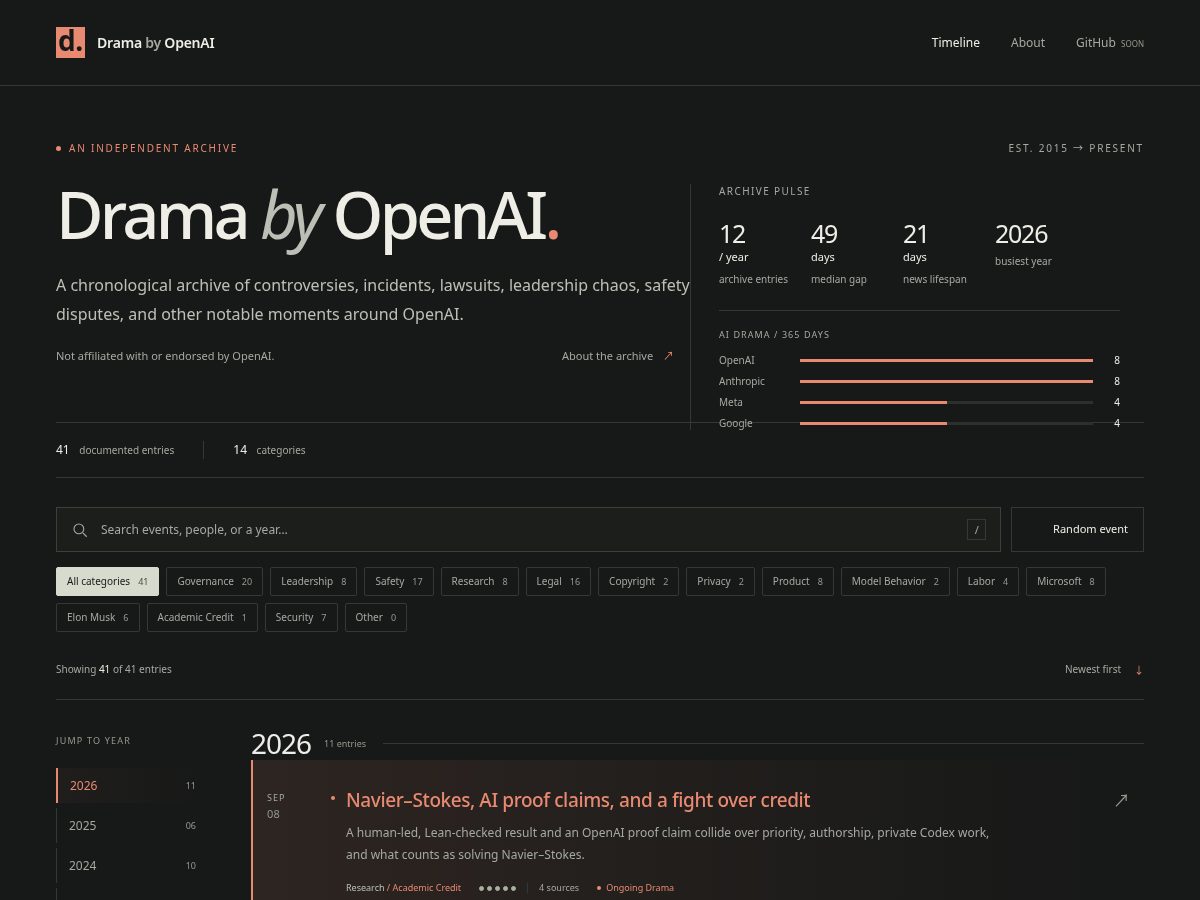Screen dimensions: 1200x900
Task: Click the 'Showing 41 of 41 entries' text
Action: 114,669
